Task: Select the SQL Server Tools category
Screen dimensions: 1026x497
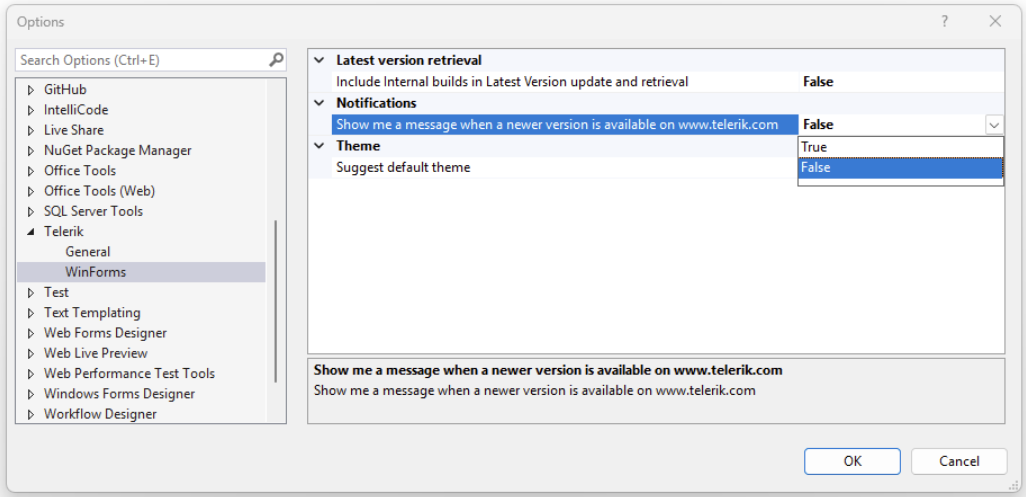Action: pos(93,211)
